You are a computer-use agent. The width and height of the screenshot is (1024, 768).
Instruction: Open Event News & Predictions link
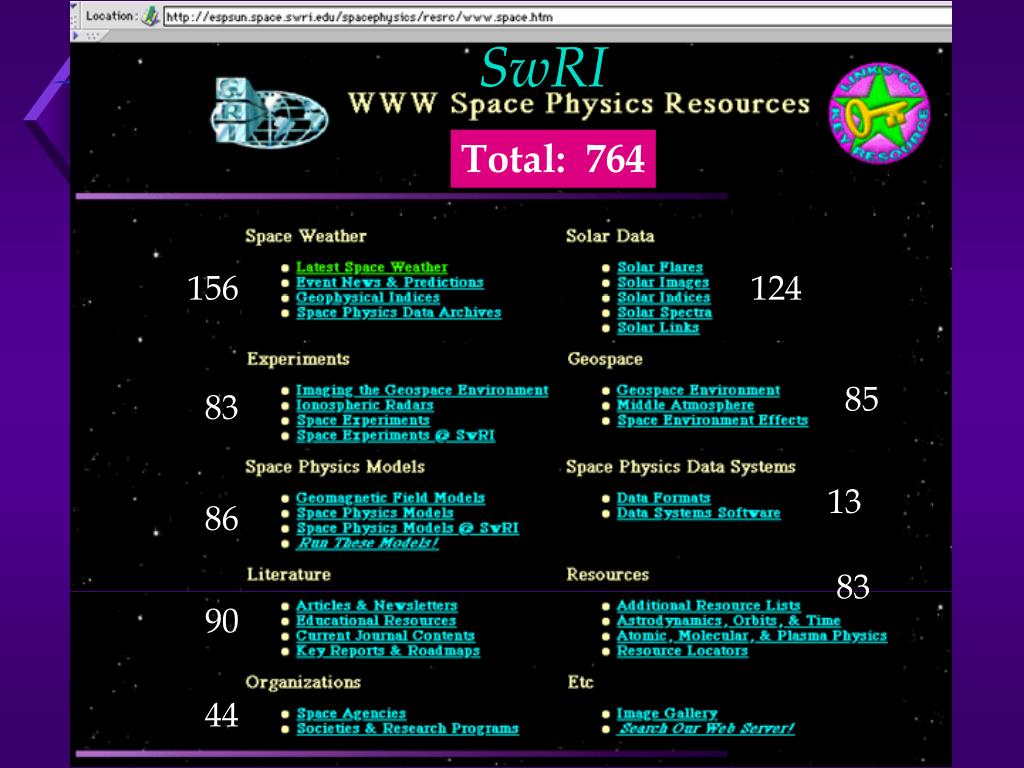click(390, 282)
